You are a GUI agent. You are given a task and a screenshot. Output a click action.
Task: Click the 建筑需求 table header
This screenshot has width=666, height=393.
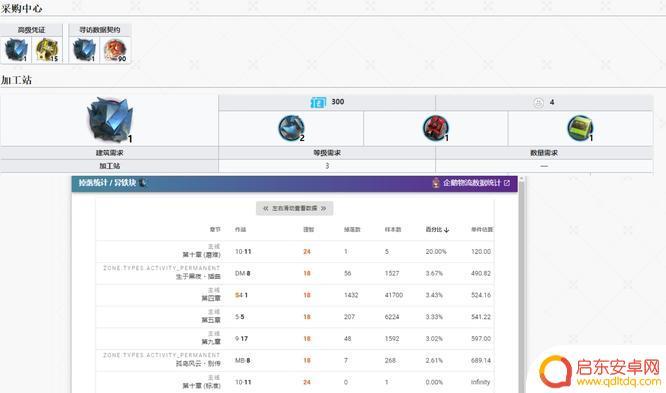pyautogui.click(x=110, y=153)
